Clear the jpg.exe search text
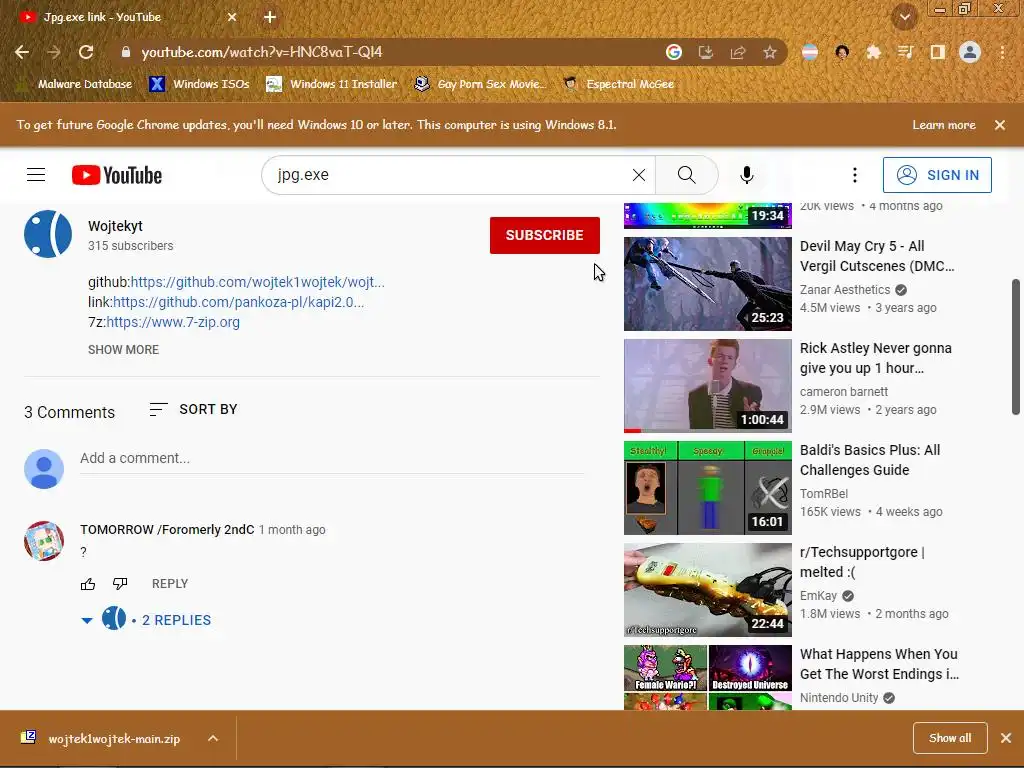This screenshot has height=768, width=1024. pos(639,175)
